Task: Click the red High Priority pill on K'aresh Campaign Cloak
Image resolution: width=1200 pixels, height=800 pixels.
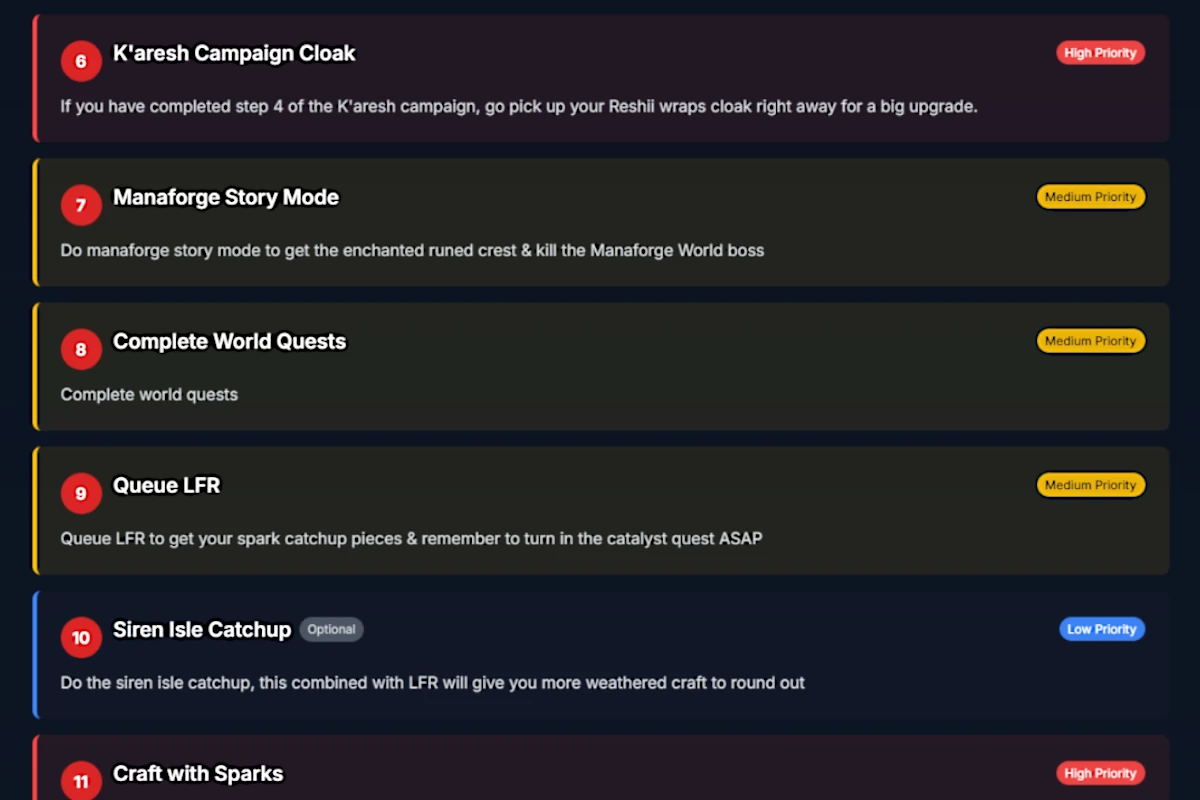Action: tap(1100, 53)
